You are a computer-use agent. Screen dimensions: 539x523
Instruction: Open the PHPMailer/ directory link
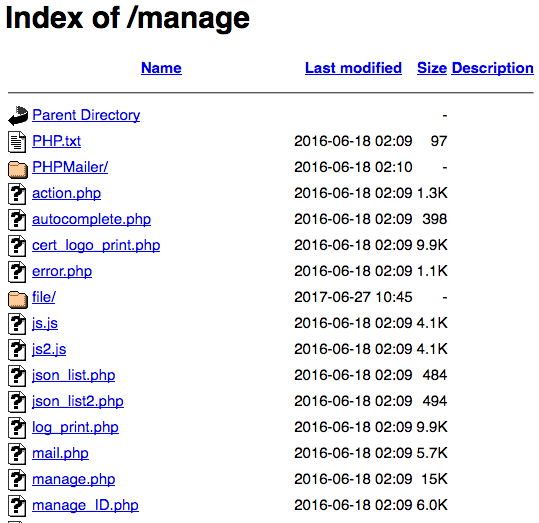70,167
